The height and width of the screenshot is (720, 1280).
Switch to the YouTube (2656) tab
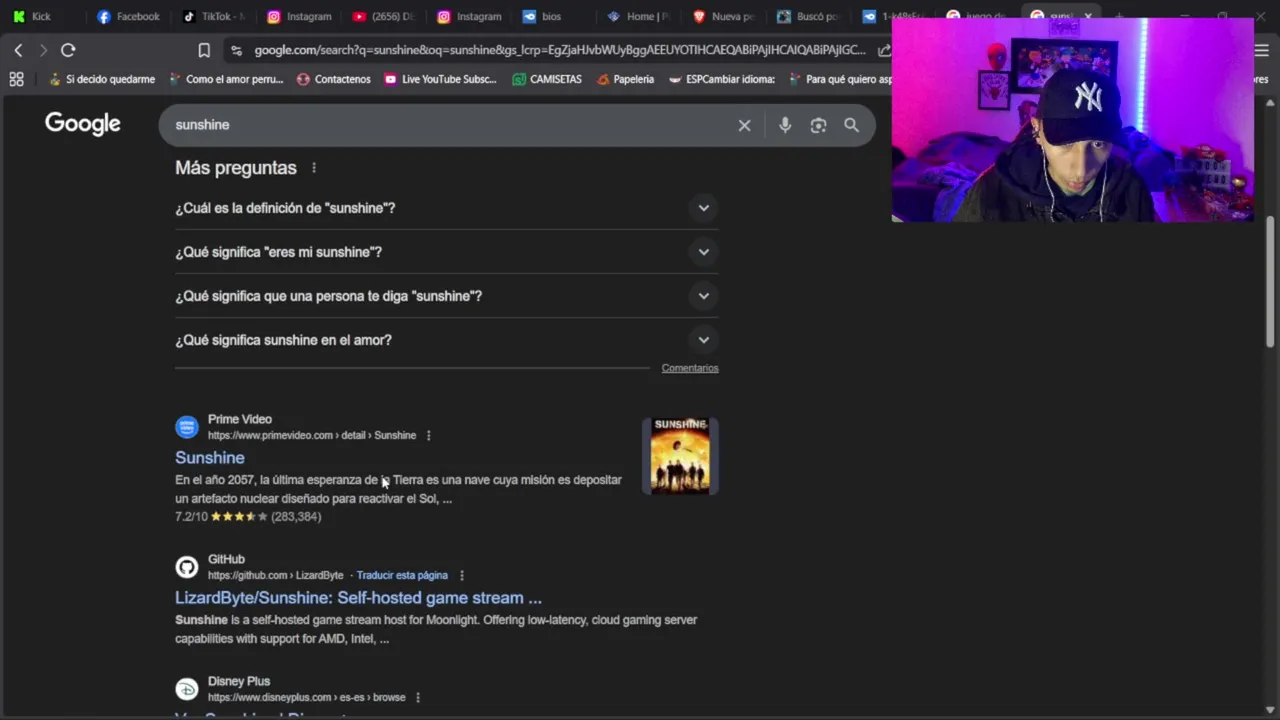[384, 16]
